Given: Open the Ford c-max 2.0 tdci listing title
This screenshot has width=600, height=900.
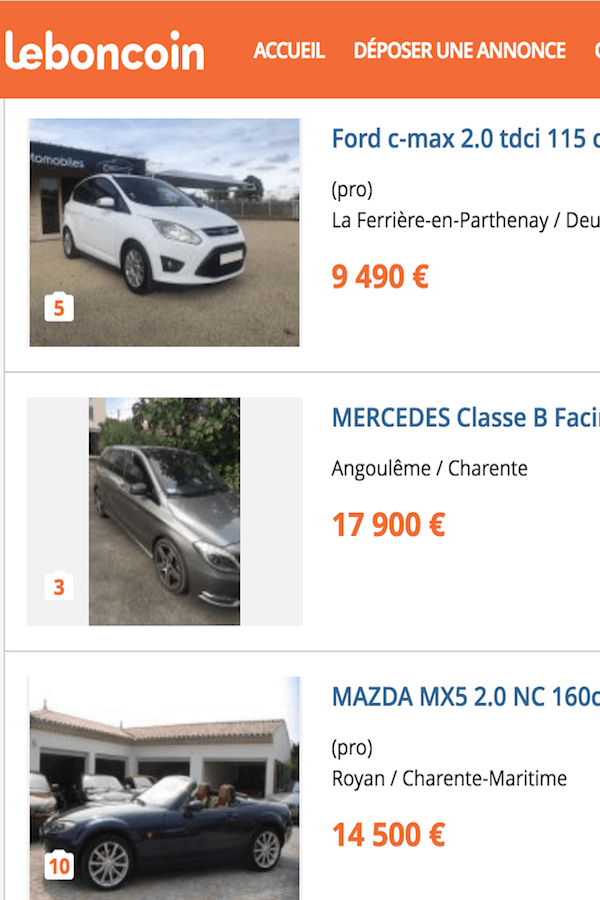Looking at the screenshot, I should pos(465,139).
